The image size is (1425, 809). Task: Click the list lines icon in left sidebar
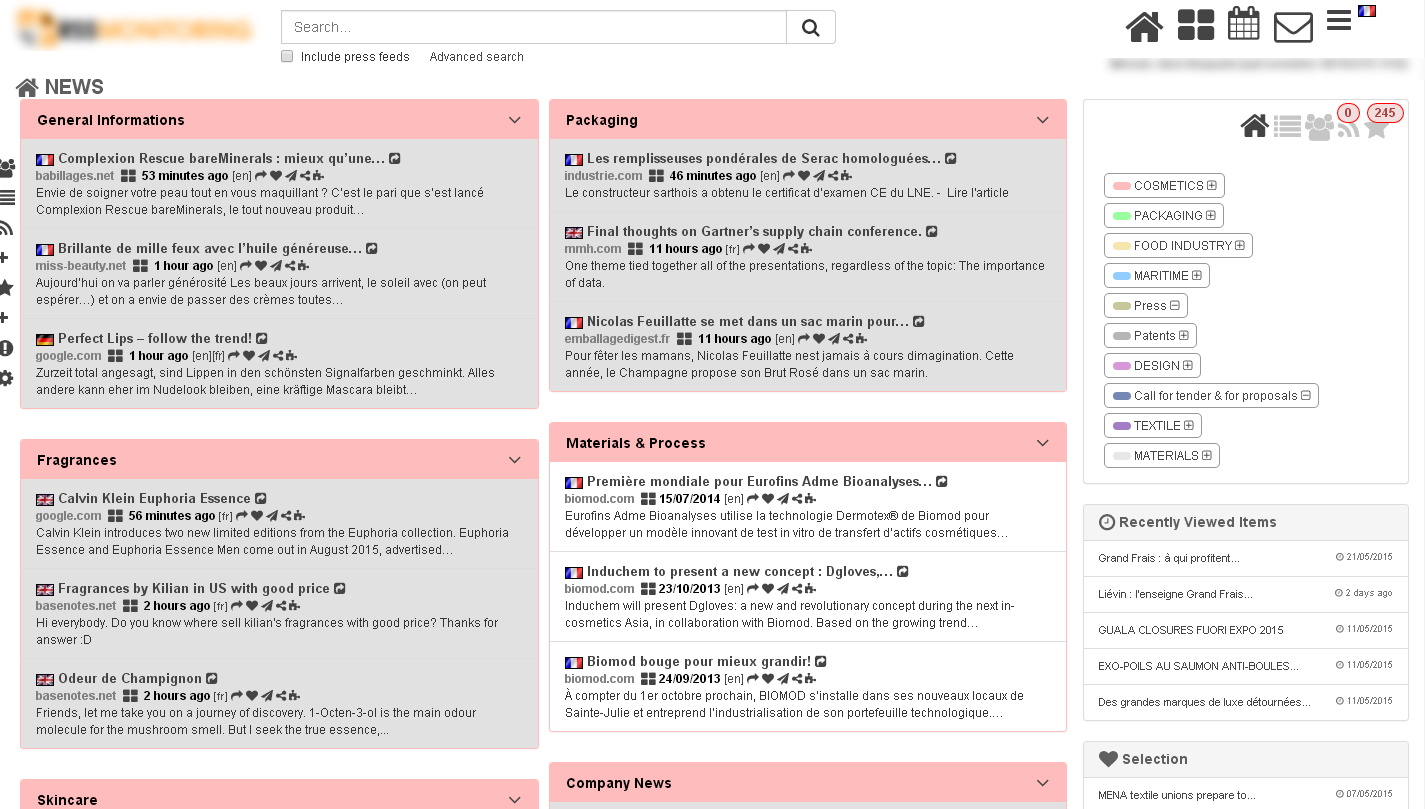tap(6, 198)
